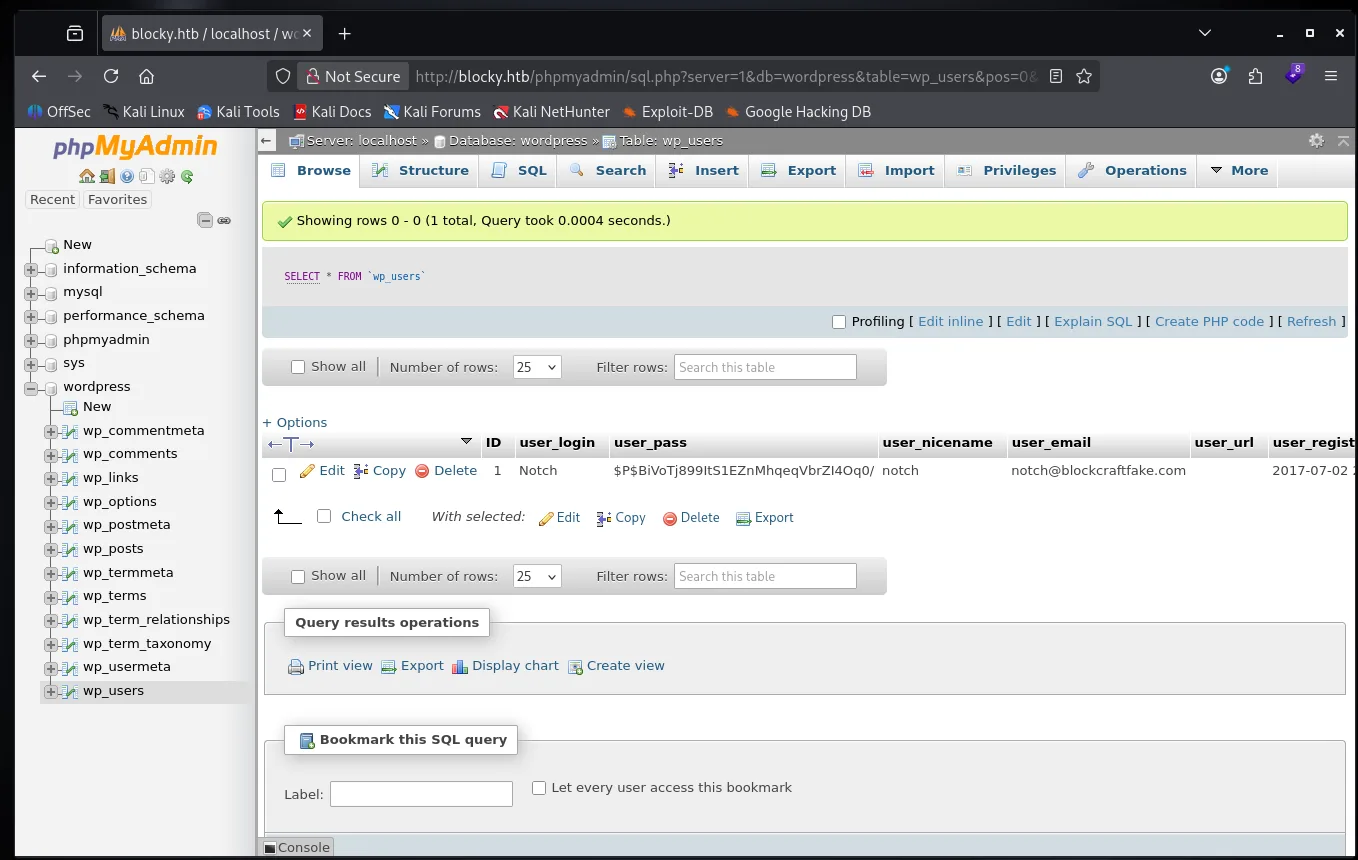Go to phpMyAdmin Home via house icon
The image size is (1358, 860).
click(87, 177)
